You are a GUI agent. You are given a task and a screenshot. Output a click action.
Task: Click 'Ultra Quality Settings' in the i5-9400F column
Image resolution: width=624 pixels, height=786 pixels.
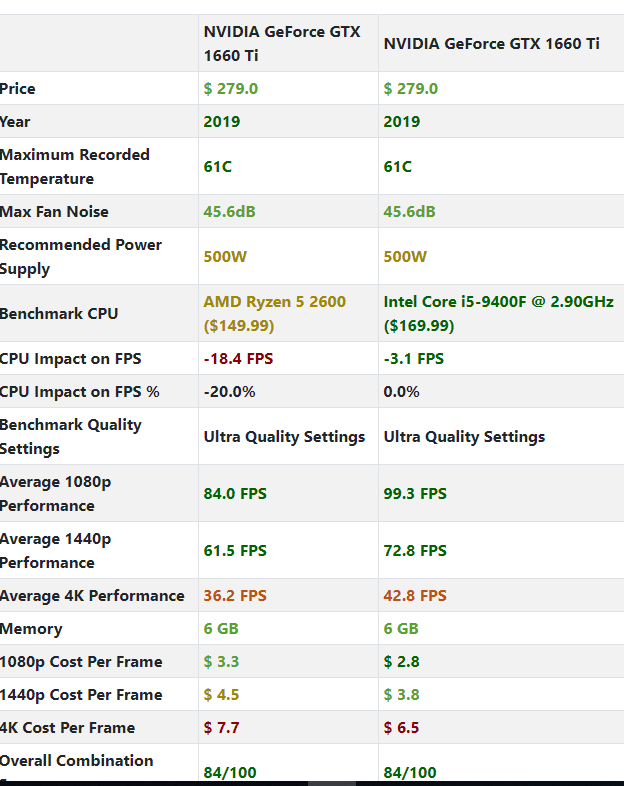[464, 437]
